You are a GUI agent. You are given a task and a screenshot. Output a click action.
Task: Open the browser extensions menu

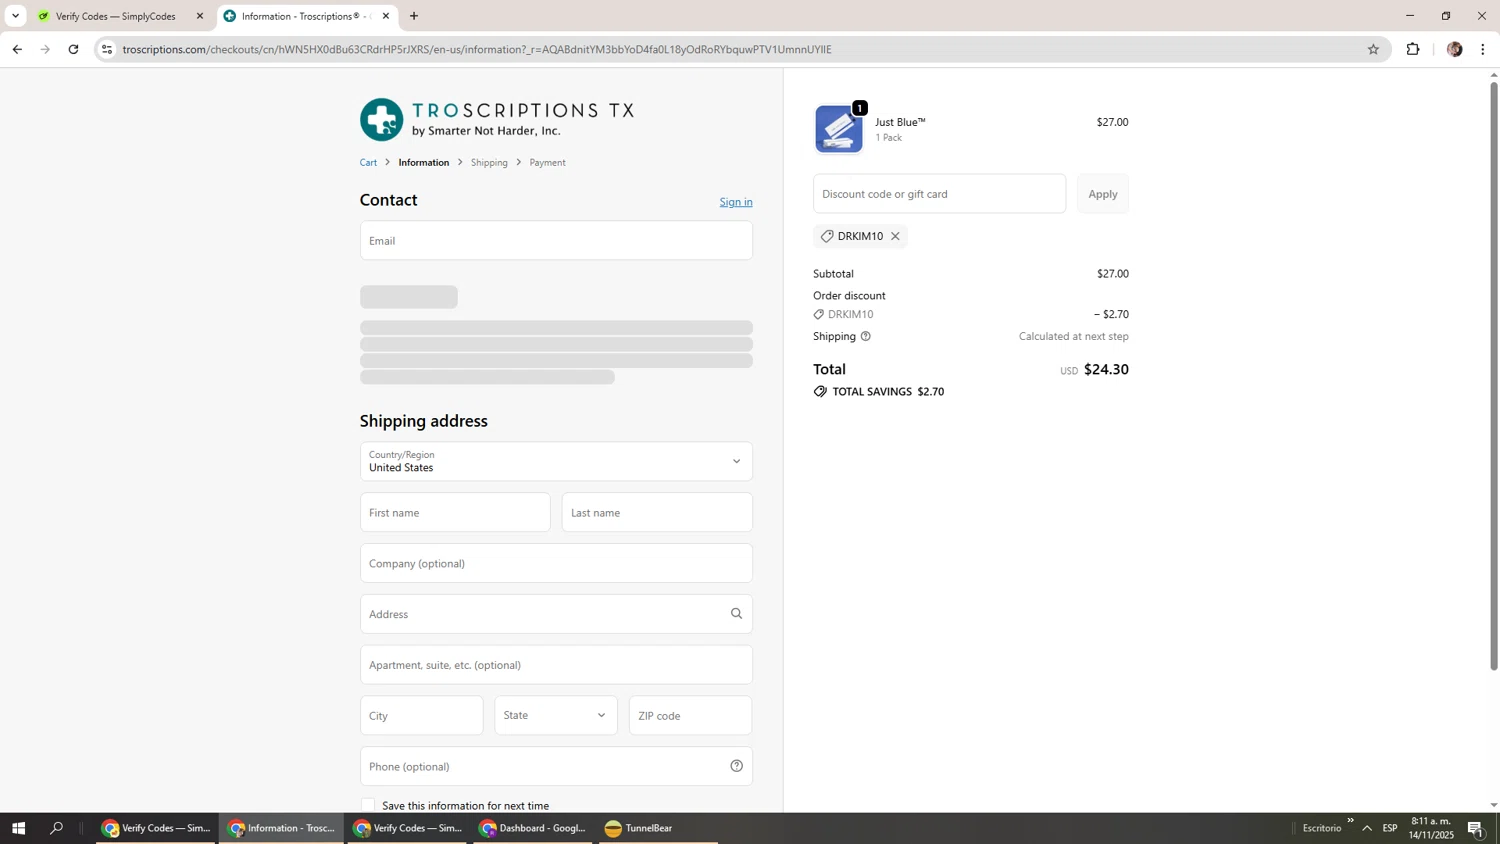point(1413,49)
